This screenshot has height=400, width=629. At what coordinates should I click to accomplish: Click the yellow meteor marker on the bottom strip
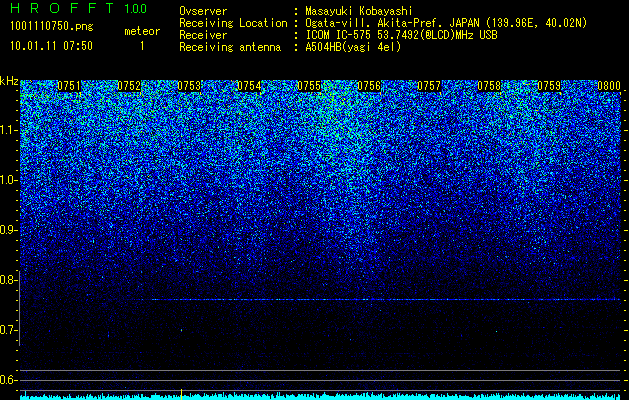[x=181, y=394]
